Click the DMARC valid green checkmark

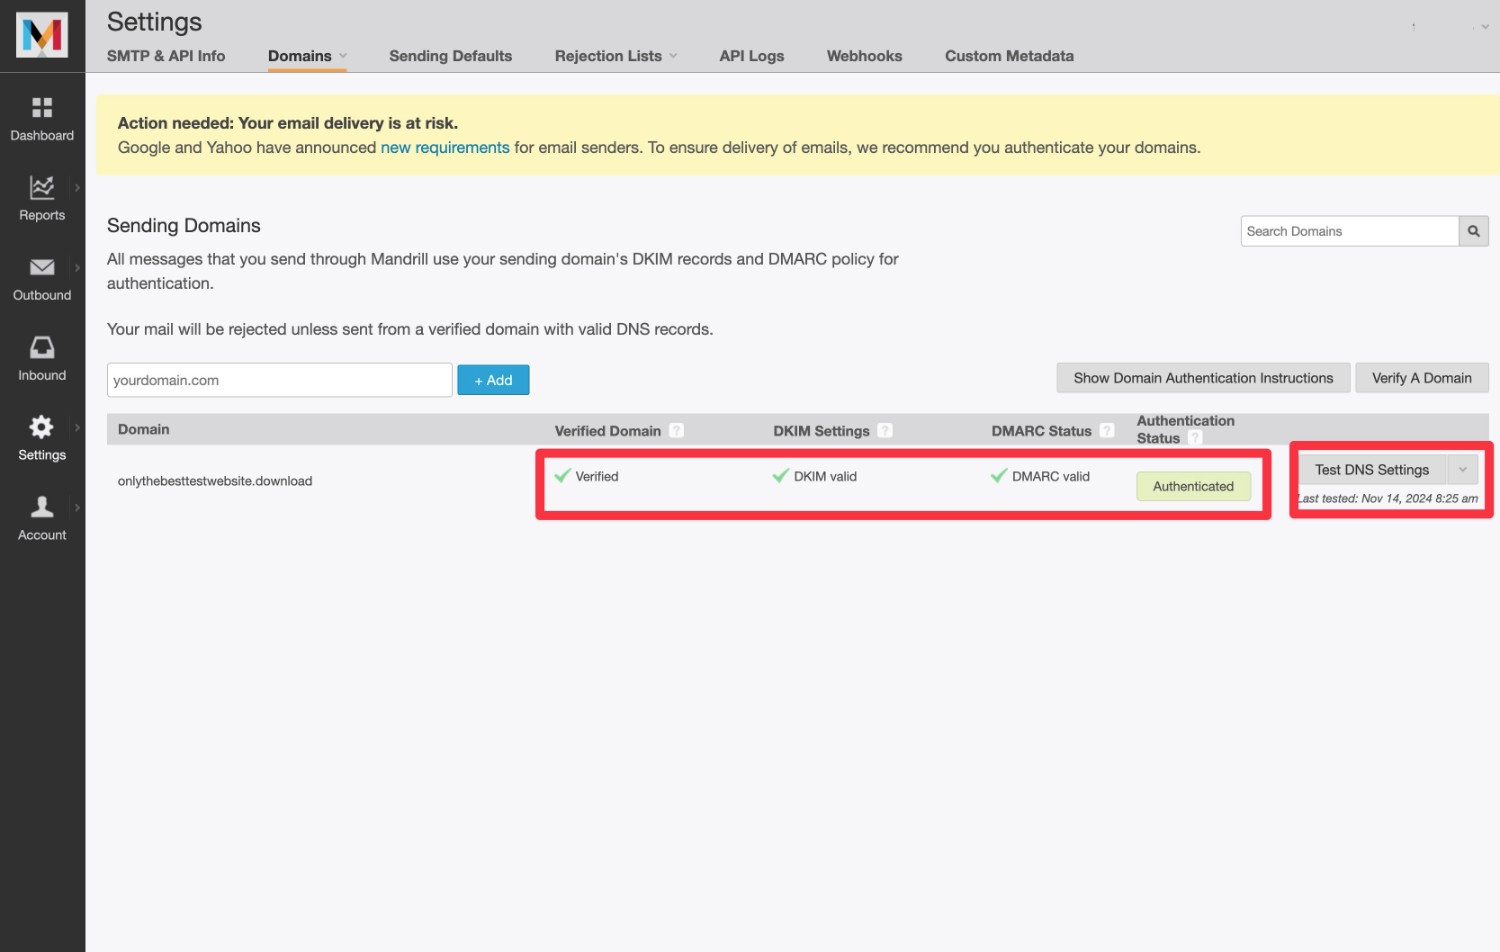pyautogui.click(x=999, y=476)
